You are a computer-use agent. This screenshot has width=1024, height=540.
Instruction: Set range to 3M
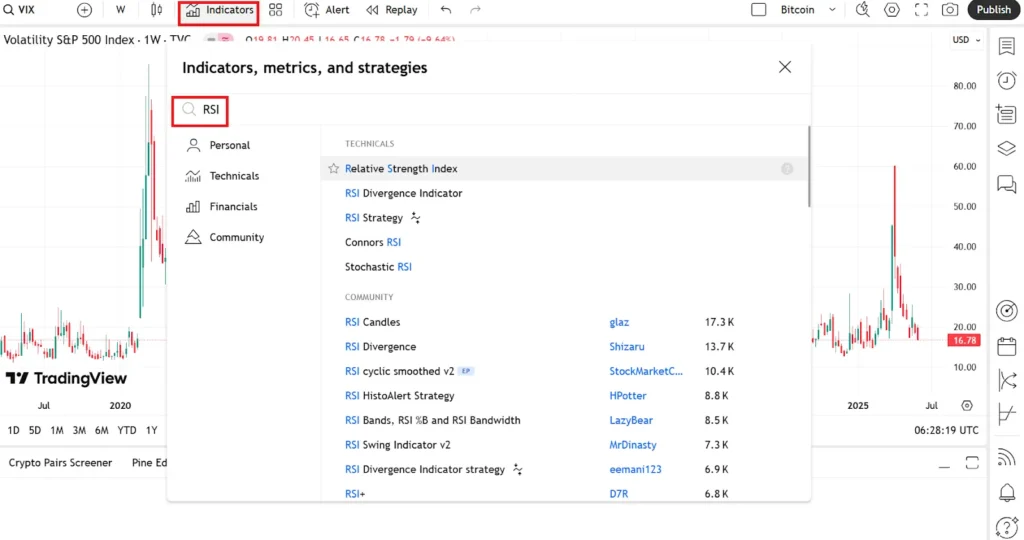(79, 430)
